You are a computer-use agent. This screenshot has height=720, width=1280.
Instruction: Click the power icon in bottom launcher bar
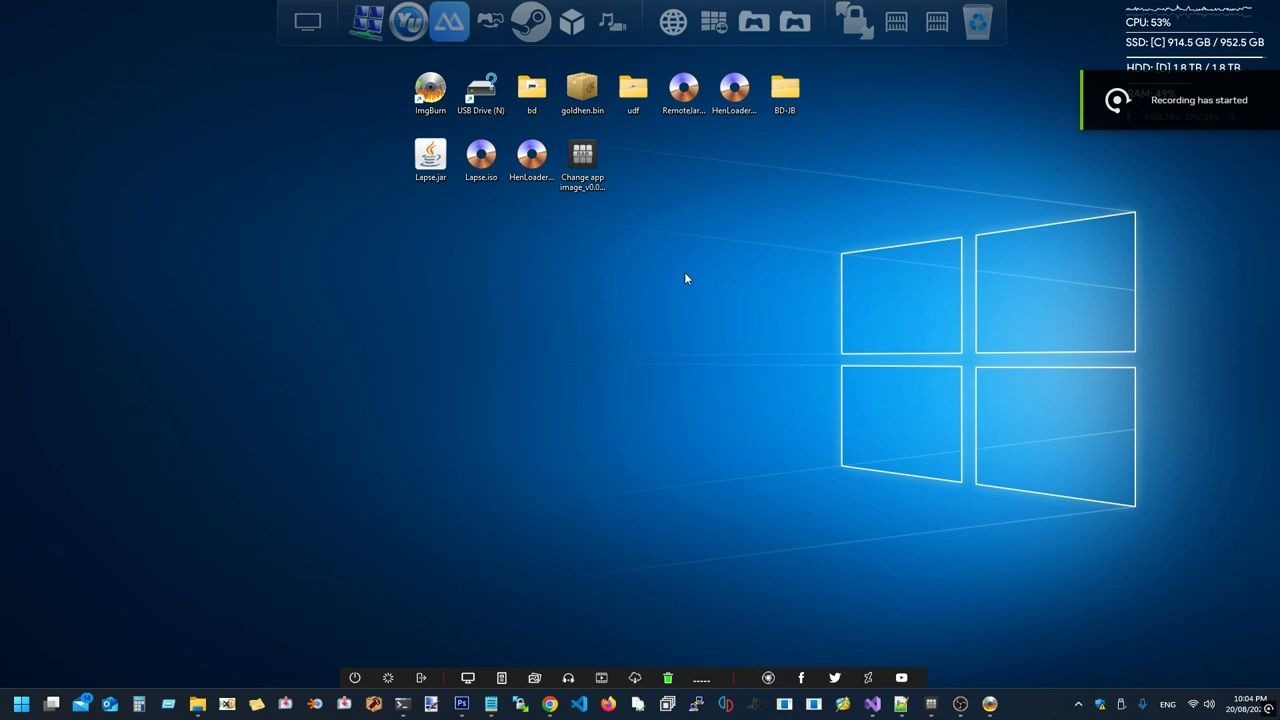(355, 678)
